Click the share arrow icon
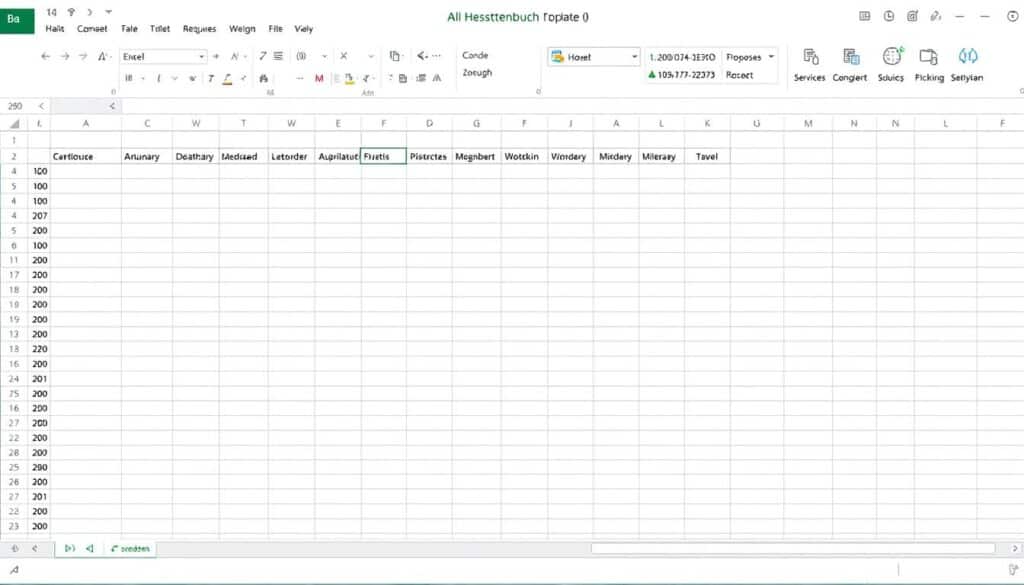Image resolution: width=1024 pixels, height=585 pixels. point(422,56)
